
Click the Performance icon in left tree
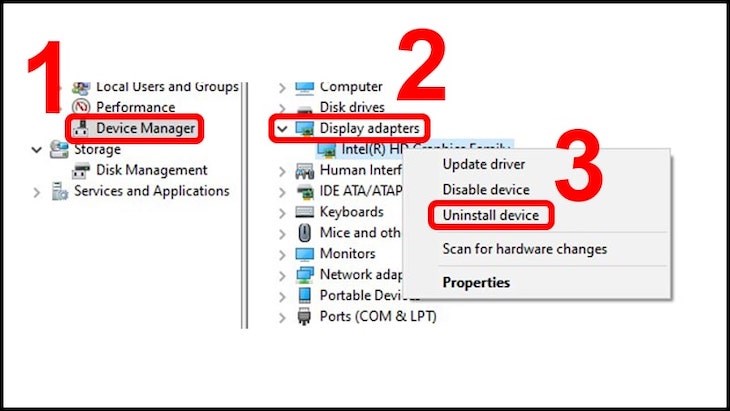(82, 107)
